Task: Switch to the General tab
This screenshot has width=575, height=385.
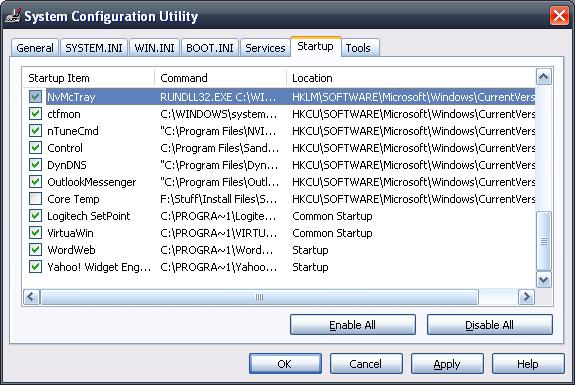Action: click(35, 48)
